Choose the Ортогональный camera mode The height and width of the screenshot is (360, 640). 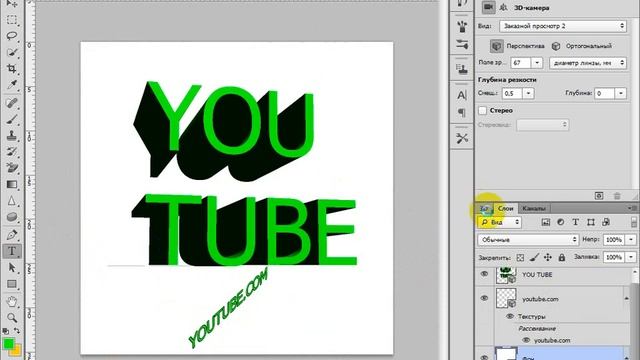(556, 46)
